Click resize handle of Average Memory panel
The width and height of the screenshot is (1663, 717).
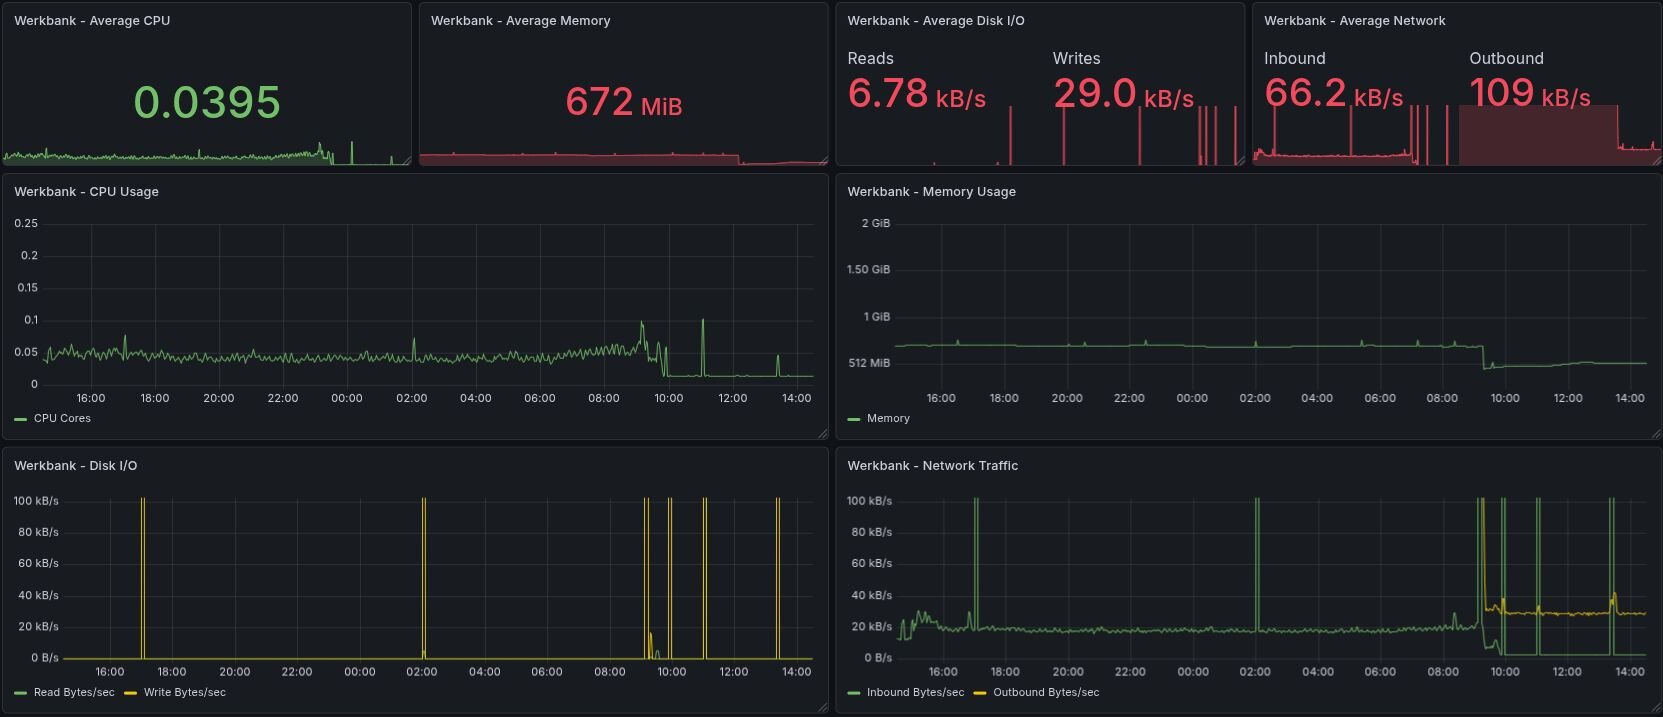click(823, 160)
